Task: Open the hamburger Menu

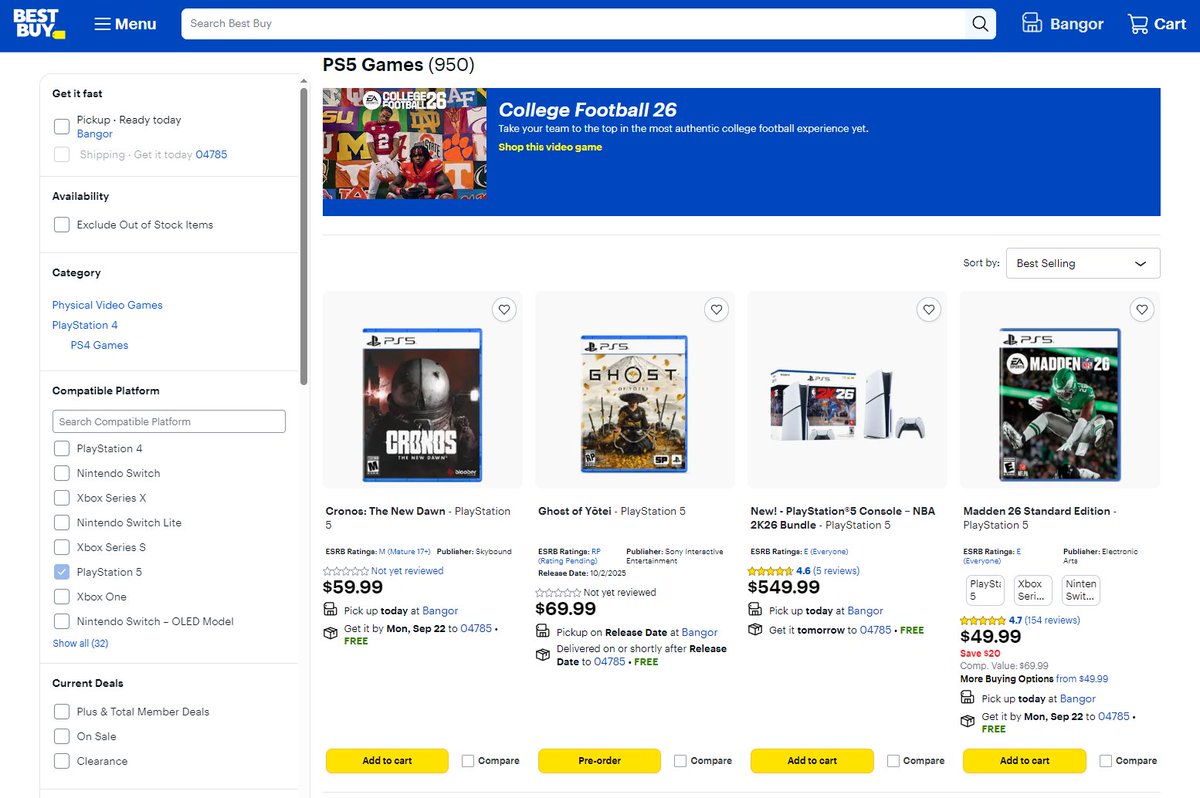Action: pyautogui.click(x=125, y=24)
